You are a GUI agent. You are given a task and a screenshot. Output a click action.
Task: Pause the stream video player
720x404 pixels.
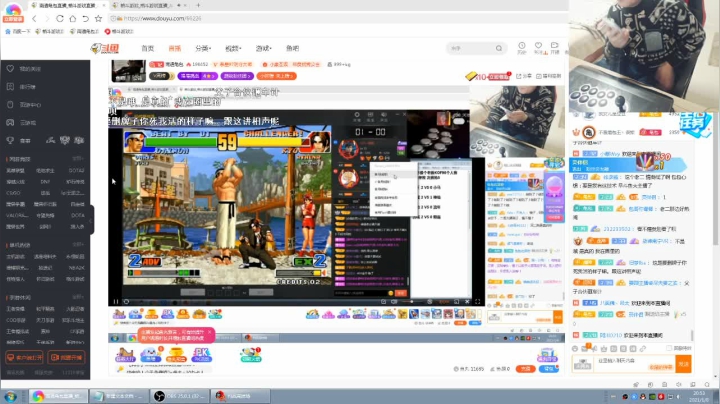coord(115,302)
